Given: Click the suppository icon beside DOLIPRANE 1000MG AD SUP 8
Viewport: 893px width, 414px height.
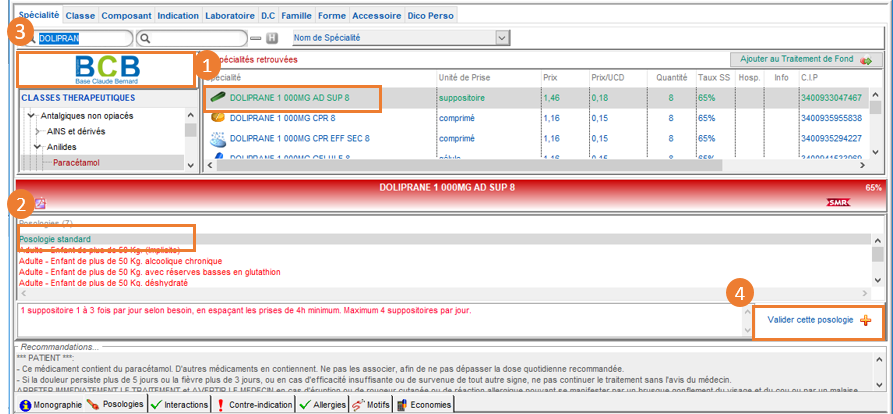Looking at the screenshot, I should point(217,98).
